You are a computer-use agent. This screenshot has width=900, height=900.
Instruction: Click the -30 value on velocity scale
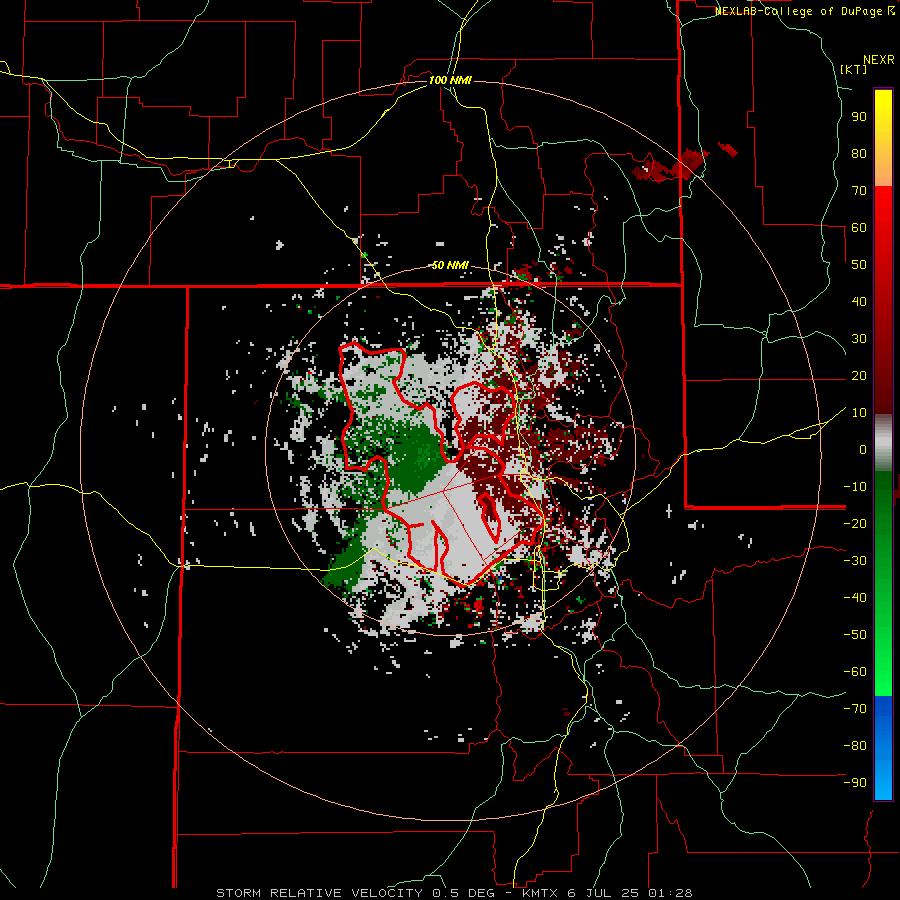(855, 561)
